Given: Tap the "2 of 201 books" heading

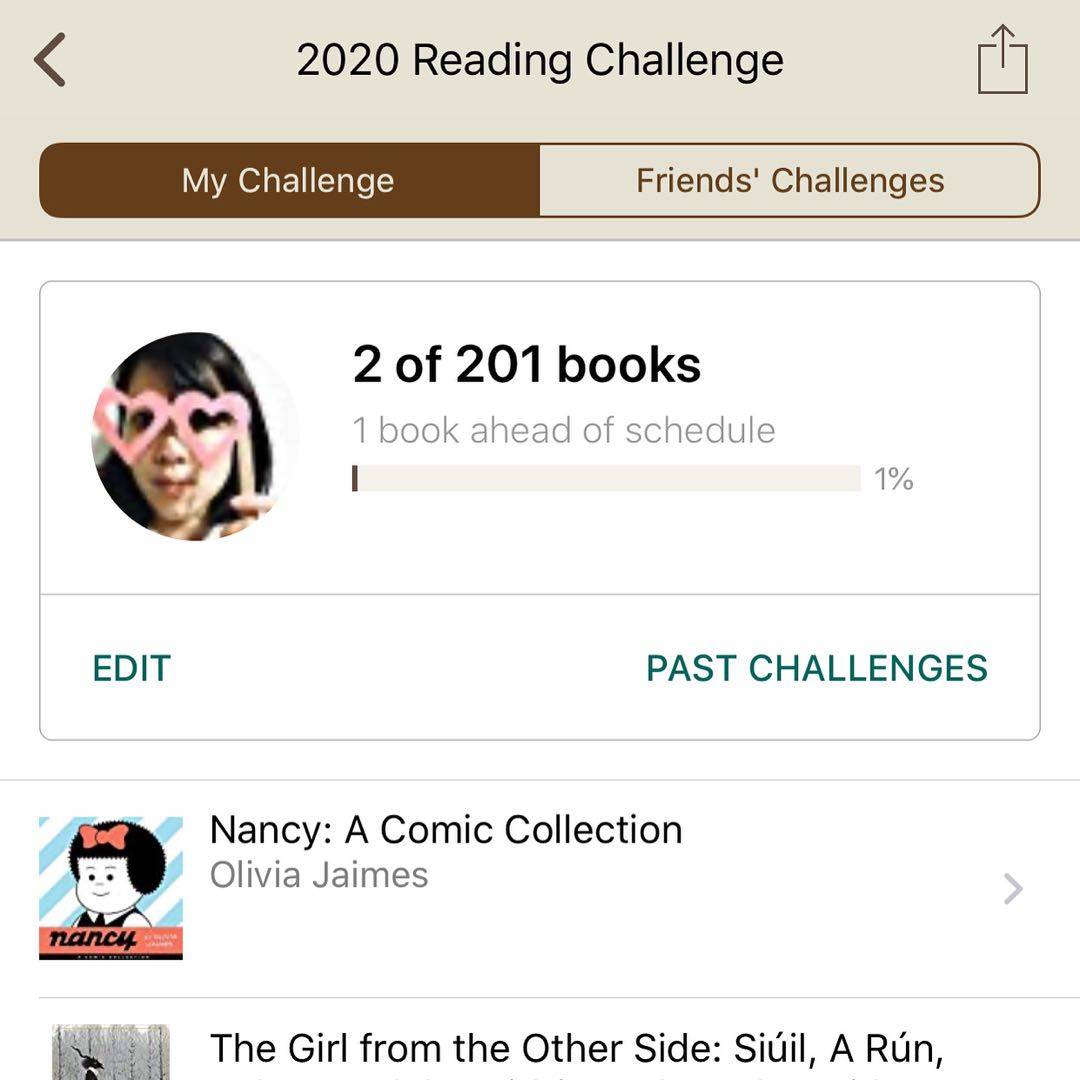Looking at the screenshot, I should 527,365.
